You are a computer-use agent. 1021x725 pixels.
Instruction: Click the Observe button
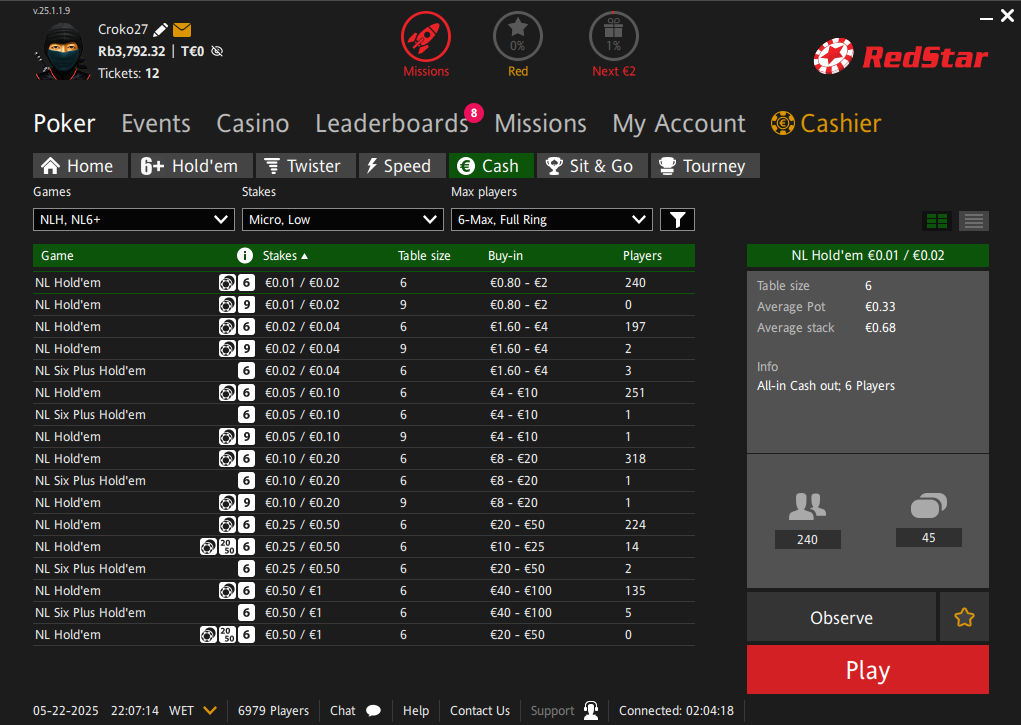(x=841, y=618)
